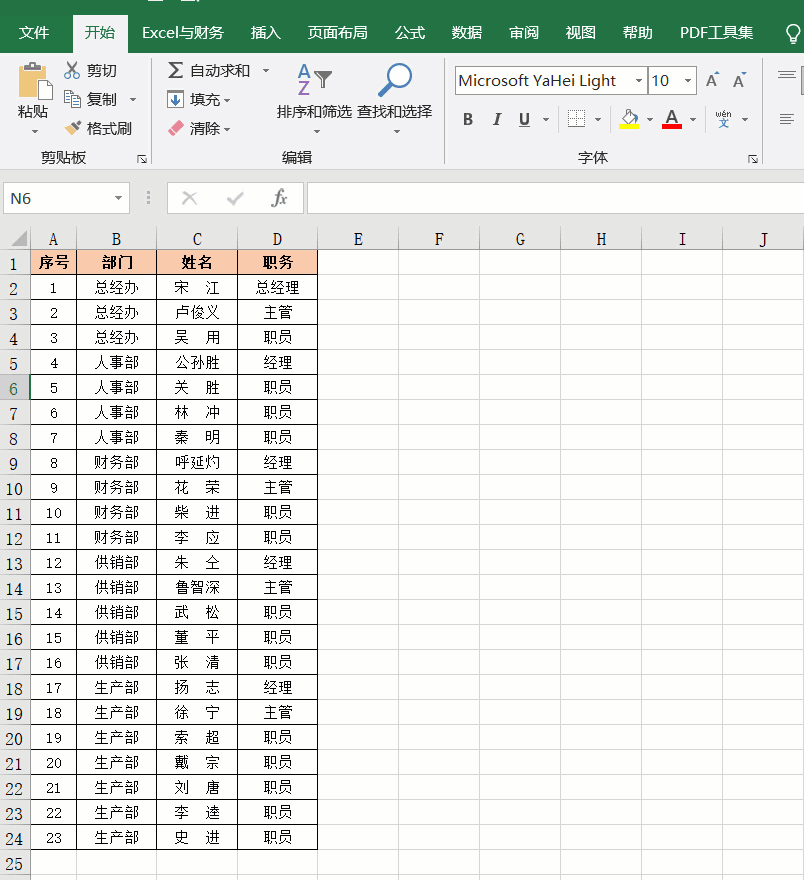Switch to the Formulas (公式) tab
Screen dimensions: 804x880
410,33
